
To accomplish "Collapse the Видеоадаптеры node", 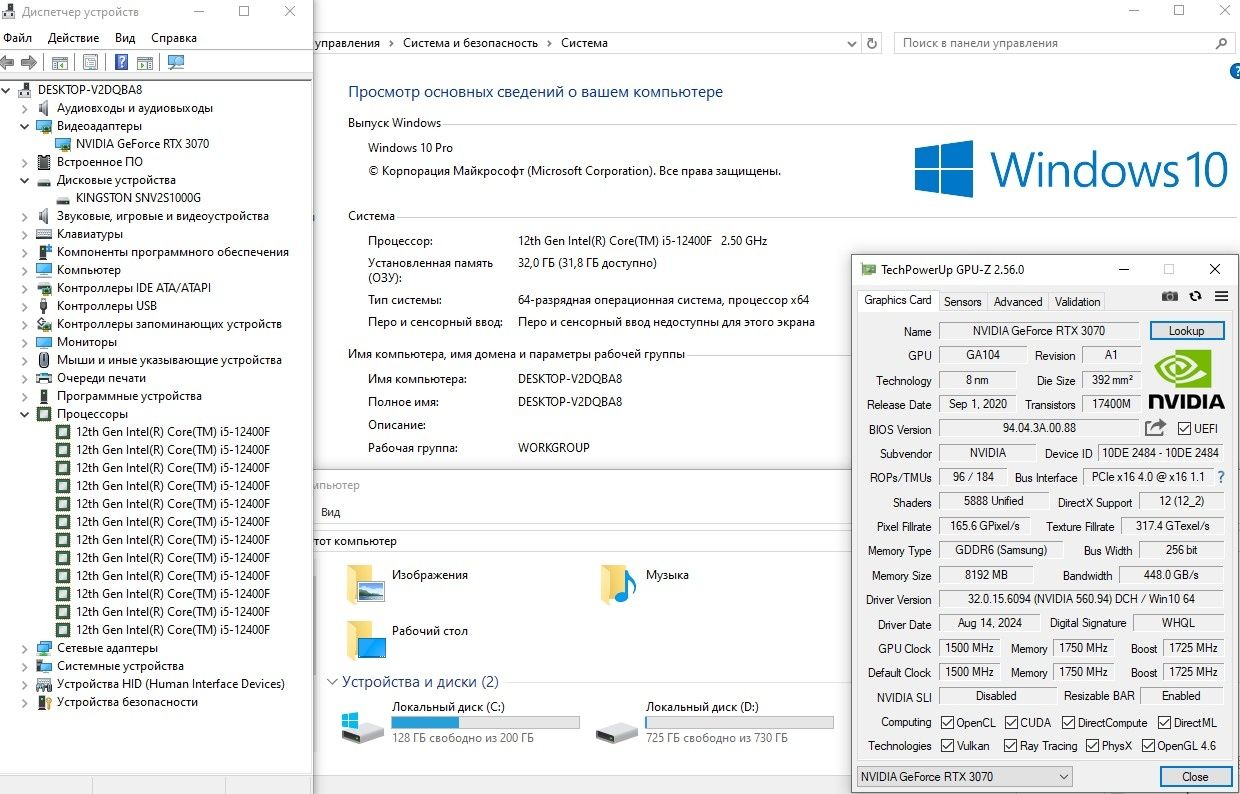I will tap(25, 126).
